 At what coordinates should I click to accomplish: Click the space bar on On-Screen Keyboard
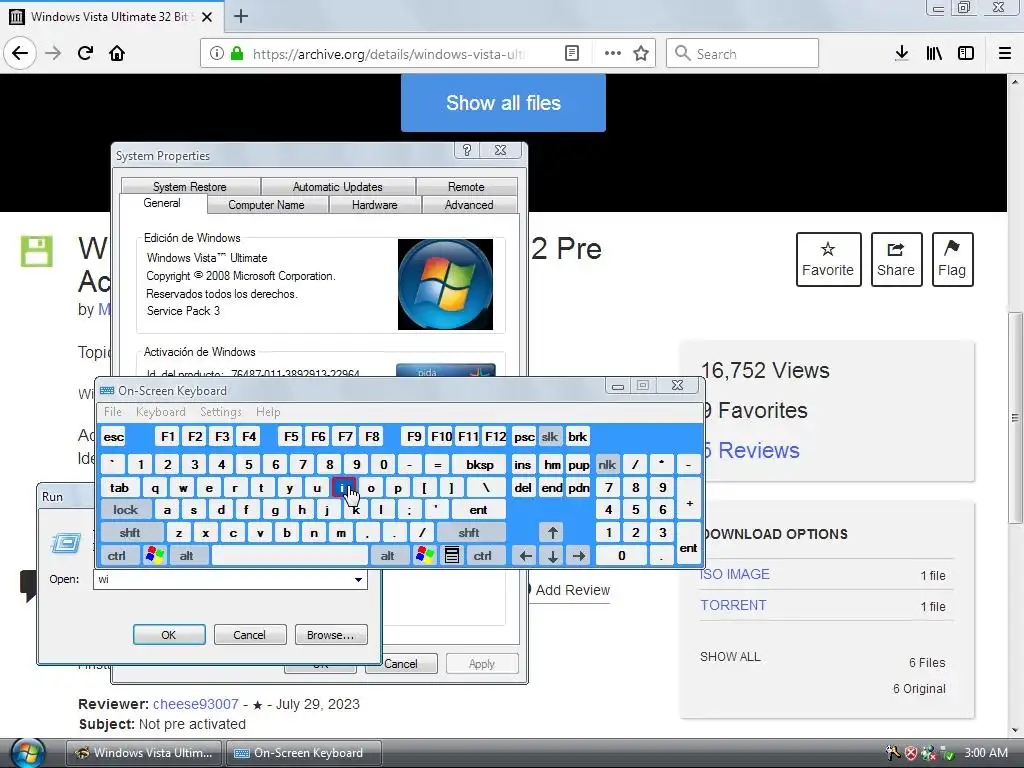(x=290, y=556)
